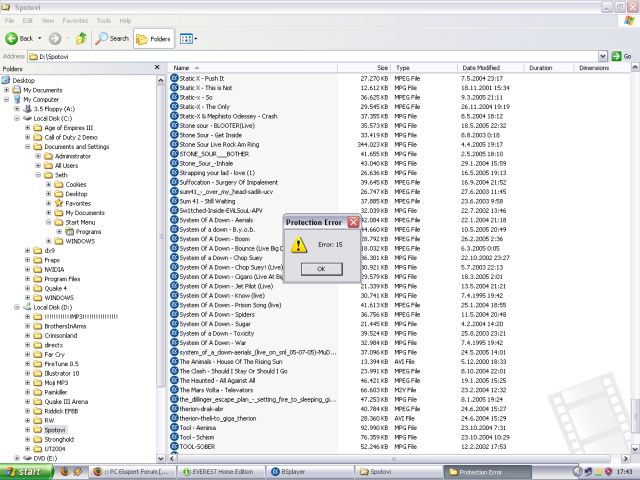Expand the Quake III Arena folder node
Viewport: 640px width, 480px height.
28,401
